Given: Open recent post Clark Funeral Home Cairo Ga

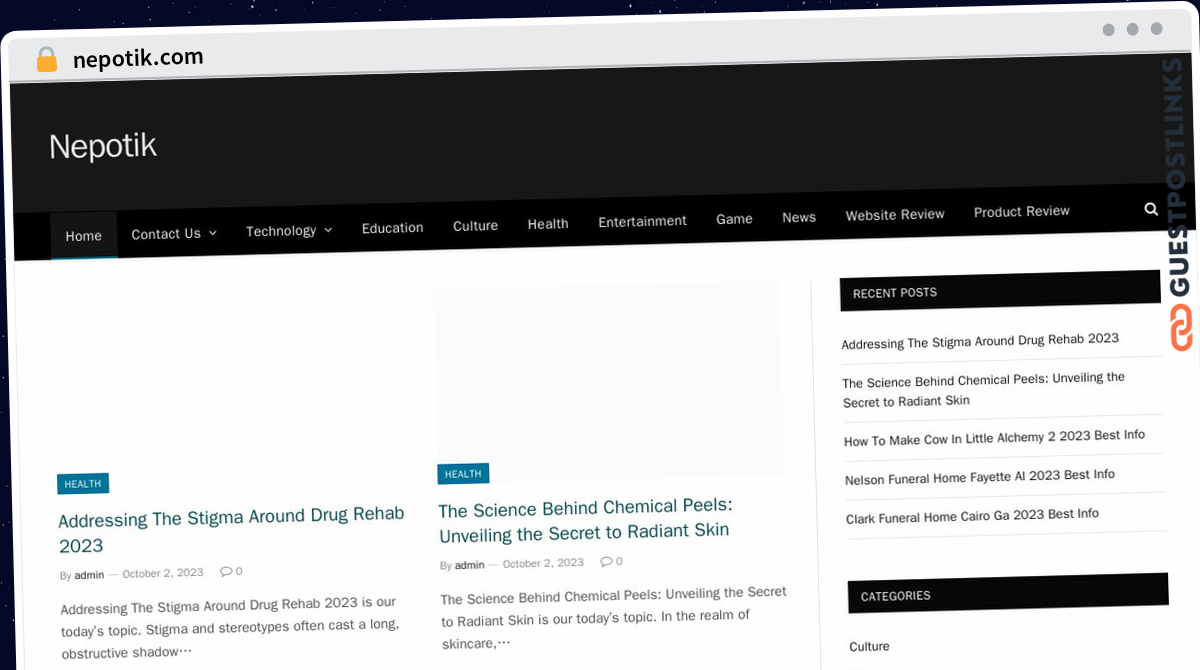Looking at the screenshot, I should point(972,516).
